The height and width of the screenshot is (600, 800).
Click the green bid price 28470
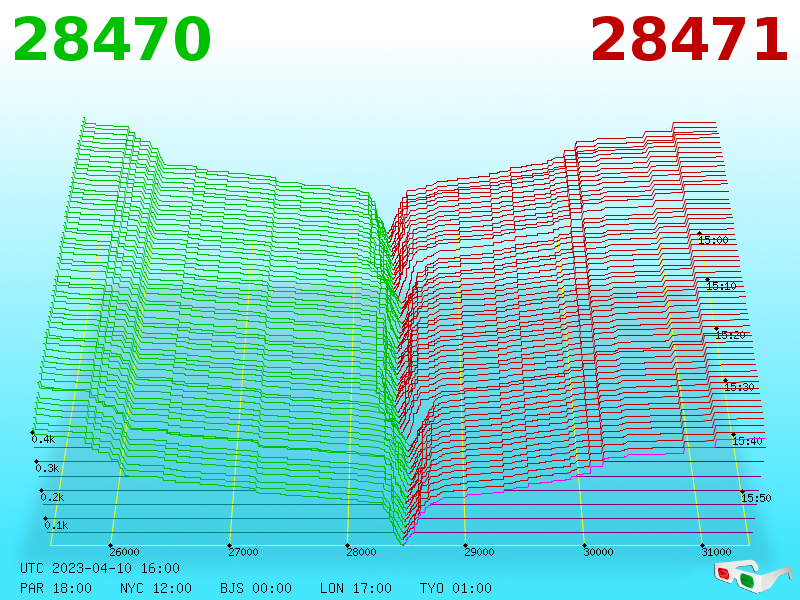point(111,40)
